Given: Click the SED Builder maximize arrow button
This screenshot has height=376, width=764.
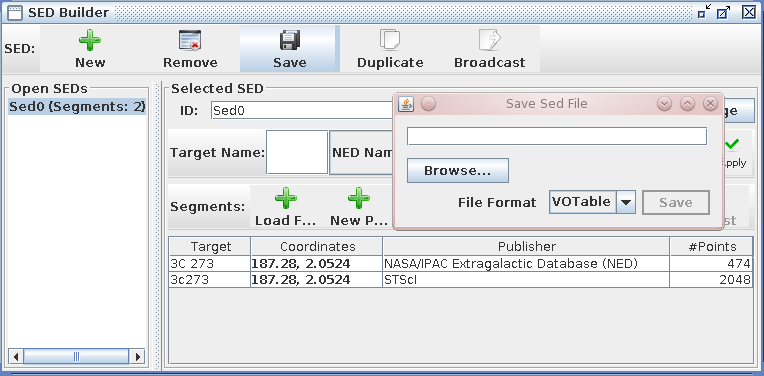Looking at the screenshot, I should click(724, 12).
